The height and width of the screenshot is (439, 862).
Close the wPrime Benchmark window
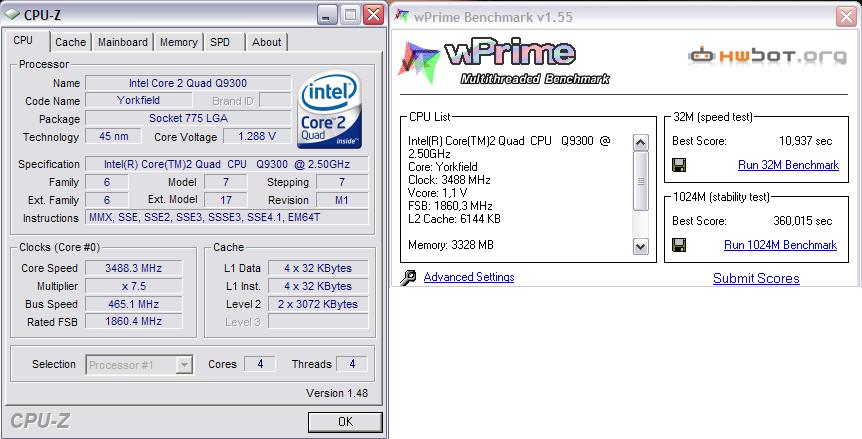click(847, 16)
